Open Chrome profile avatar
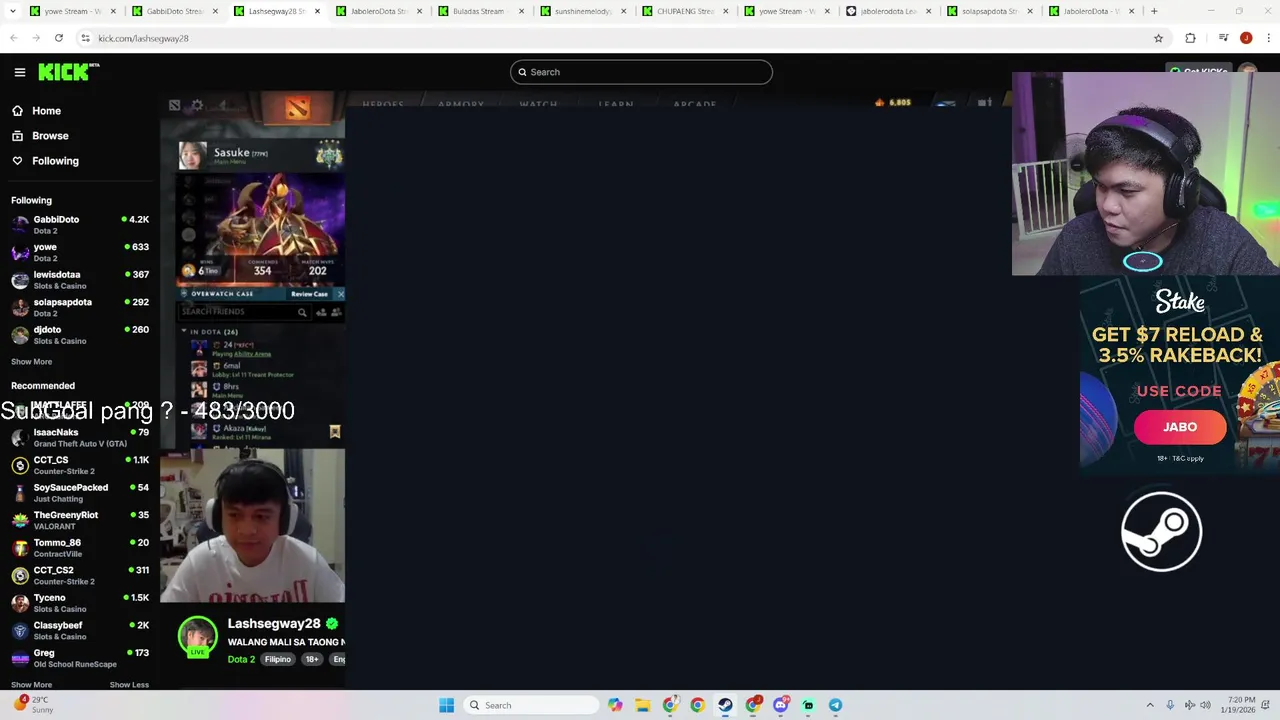1280x720 pixels. (1246, 38)
